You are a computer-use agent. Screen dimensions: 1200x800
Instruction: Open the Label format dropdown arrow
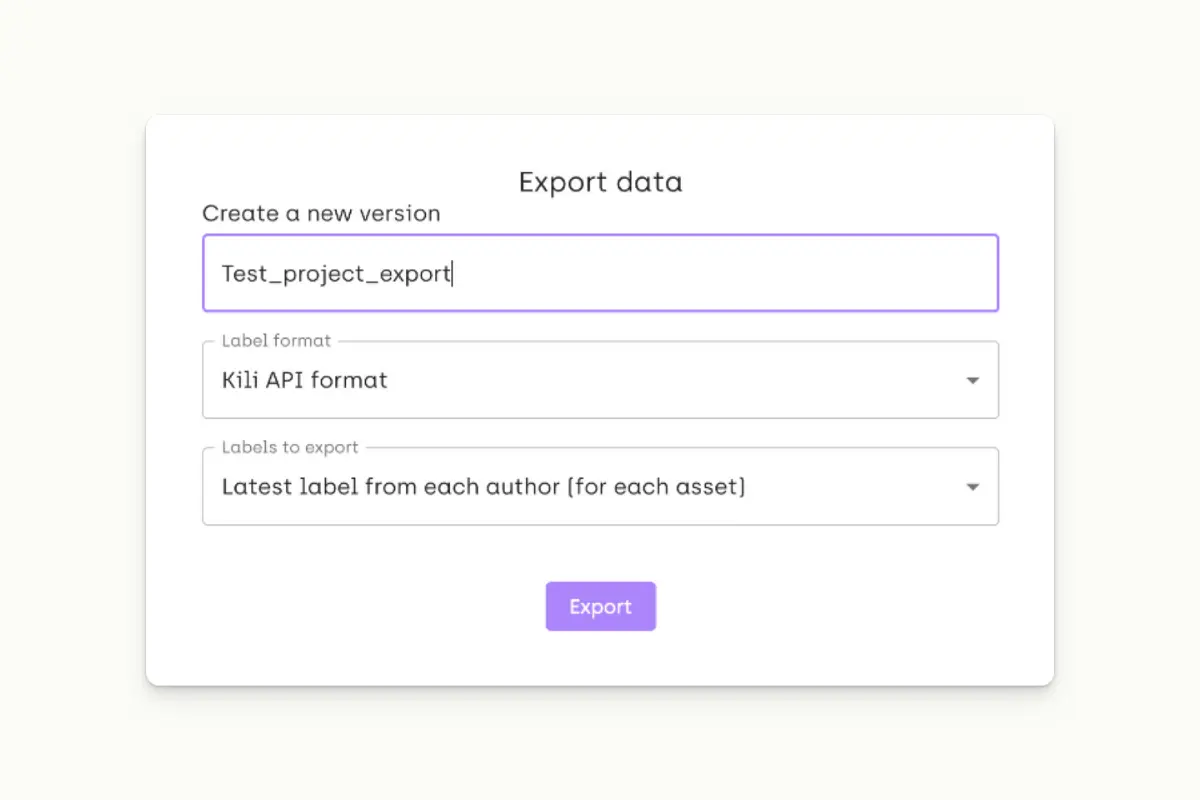tap(970, 380)
